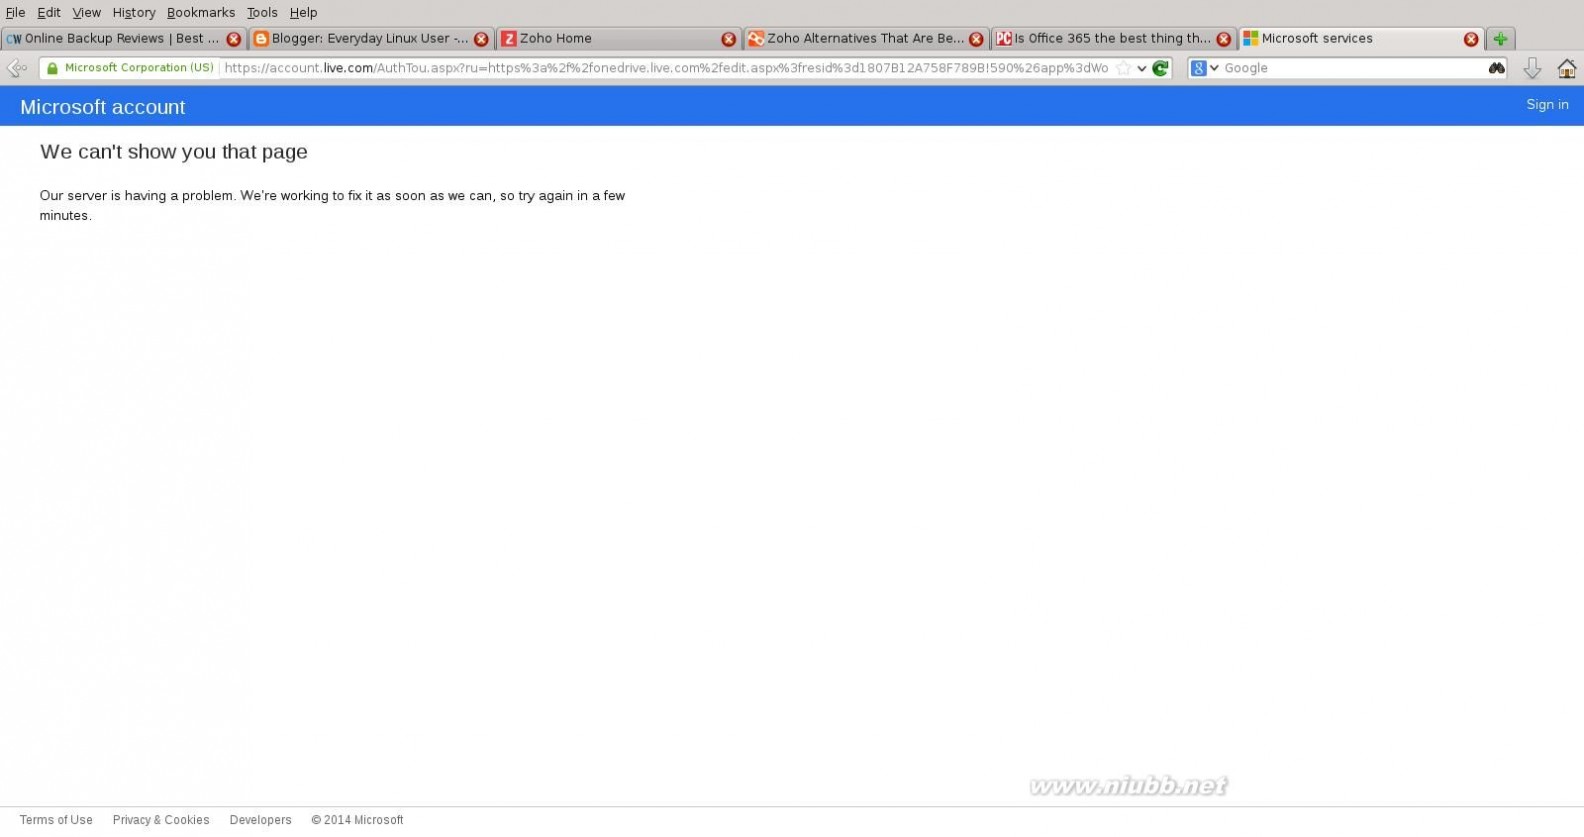Reload the page with green refresh icon
This screenshot has width=1584, height=837.
click(x=1160, y=68)
